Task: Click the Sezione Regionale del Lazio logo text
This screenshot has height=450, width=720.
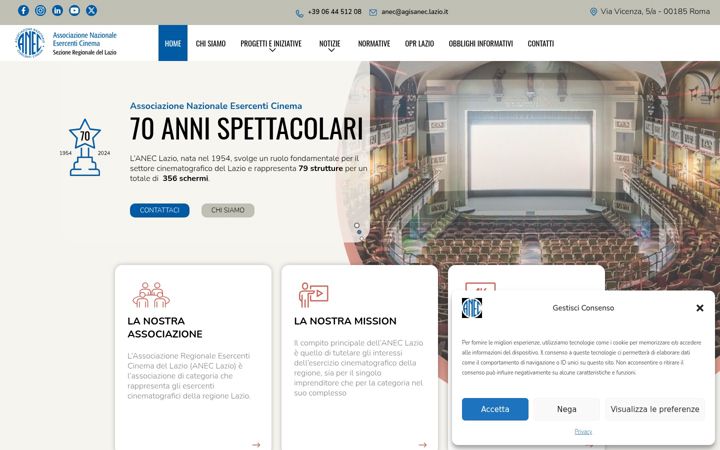Action: click(x=84, y=52)
